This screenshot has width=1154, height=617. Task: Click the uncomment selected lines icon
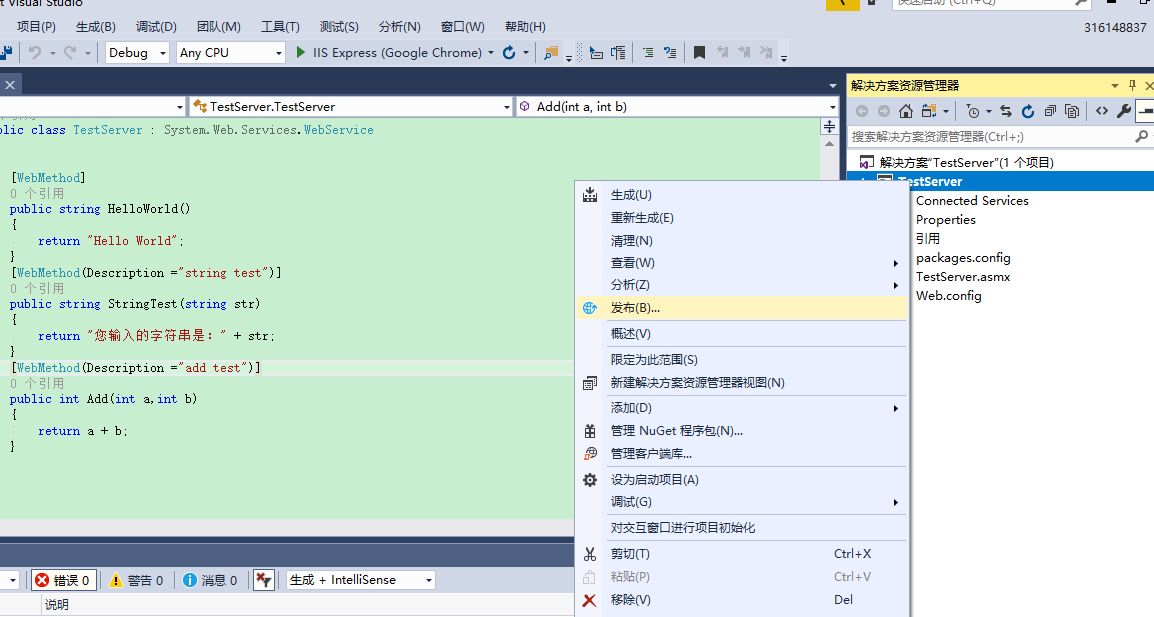point(670,52)
